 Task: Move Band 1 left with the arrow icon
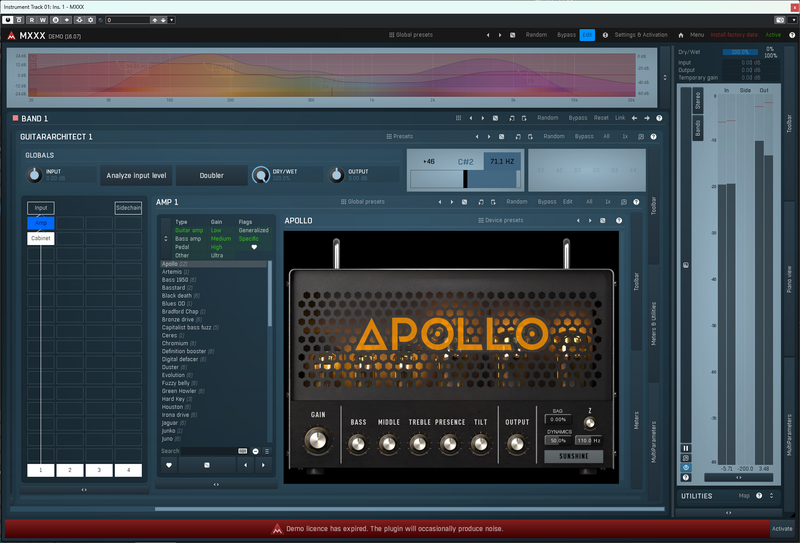coord(634,118)
